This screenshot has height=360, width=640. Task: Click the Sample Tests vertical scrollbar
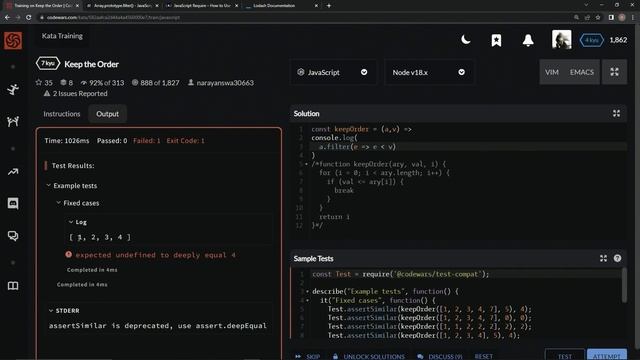click(x=624, y=285)
